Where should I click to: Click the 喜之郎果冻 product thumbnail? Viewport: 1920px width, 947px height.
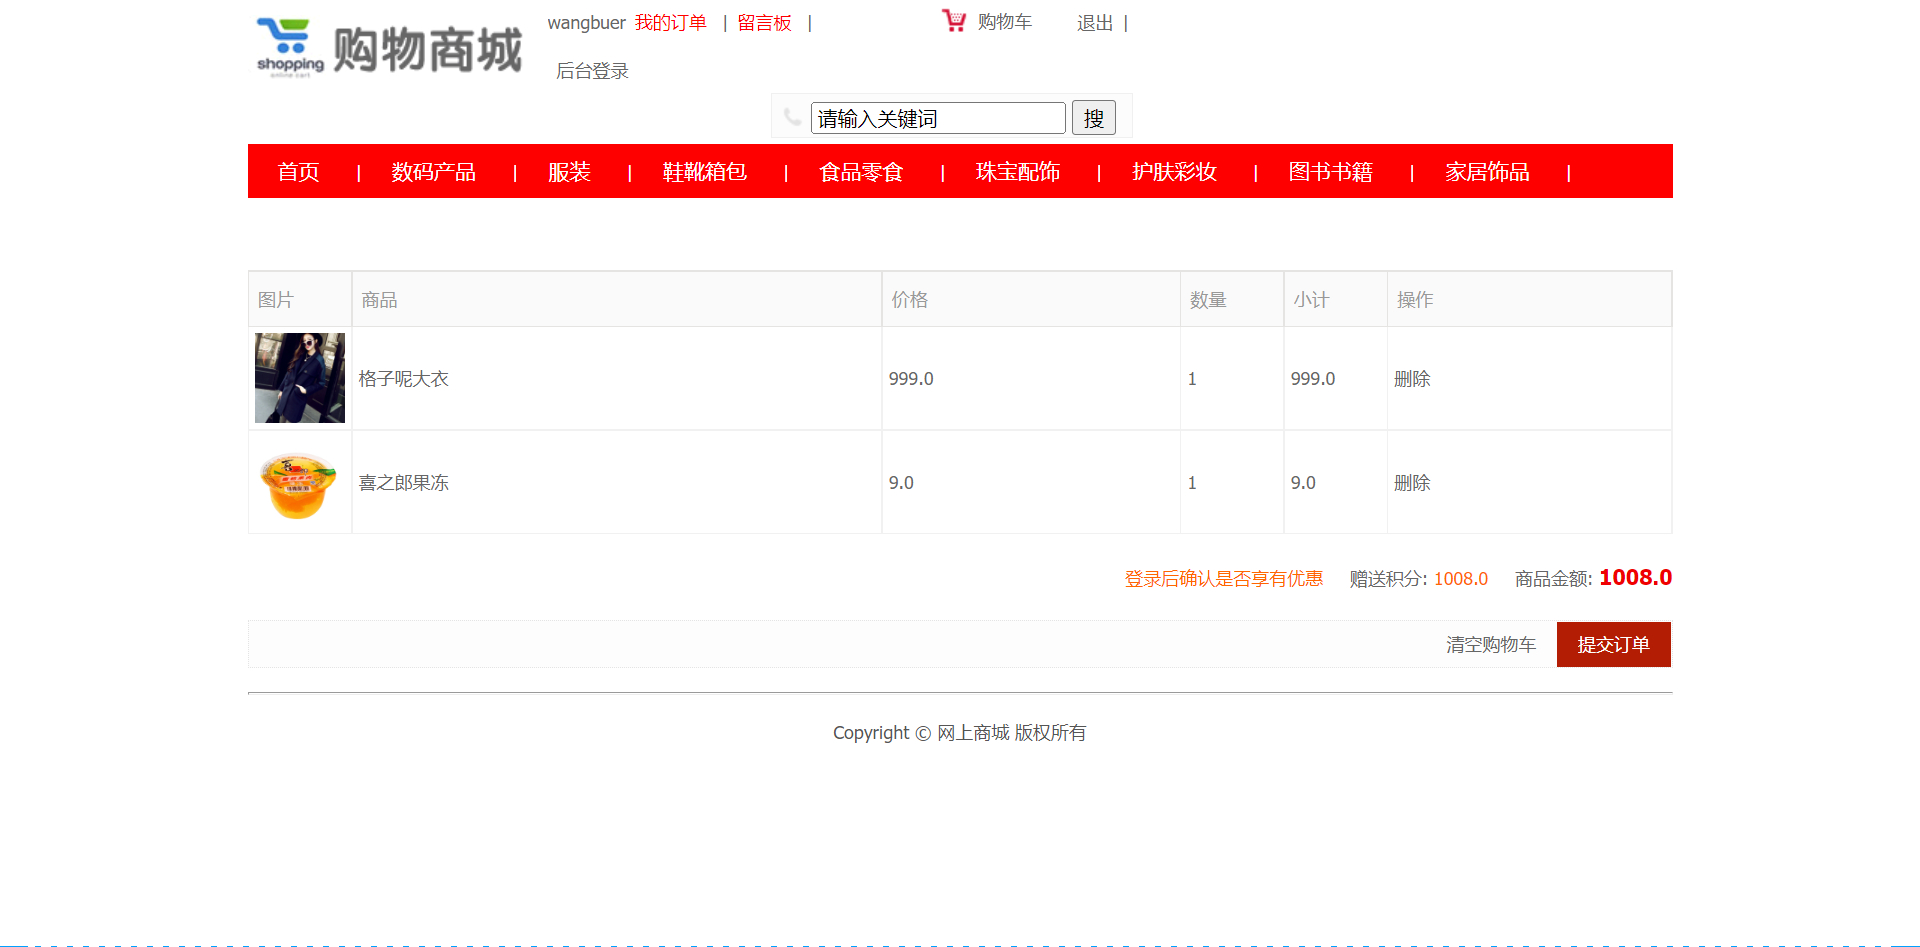click(x=299, y=482)
